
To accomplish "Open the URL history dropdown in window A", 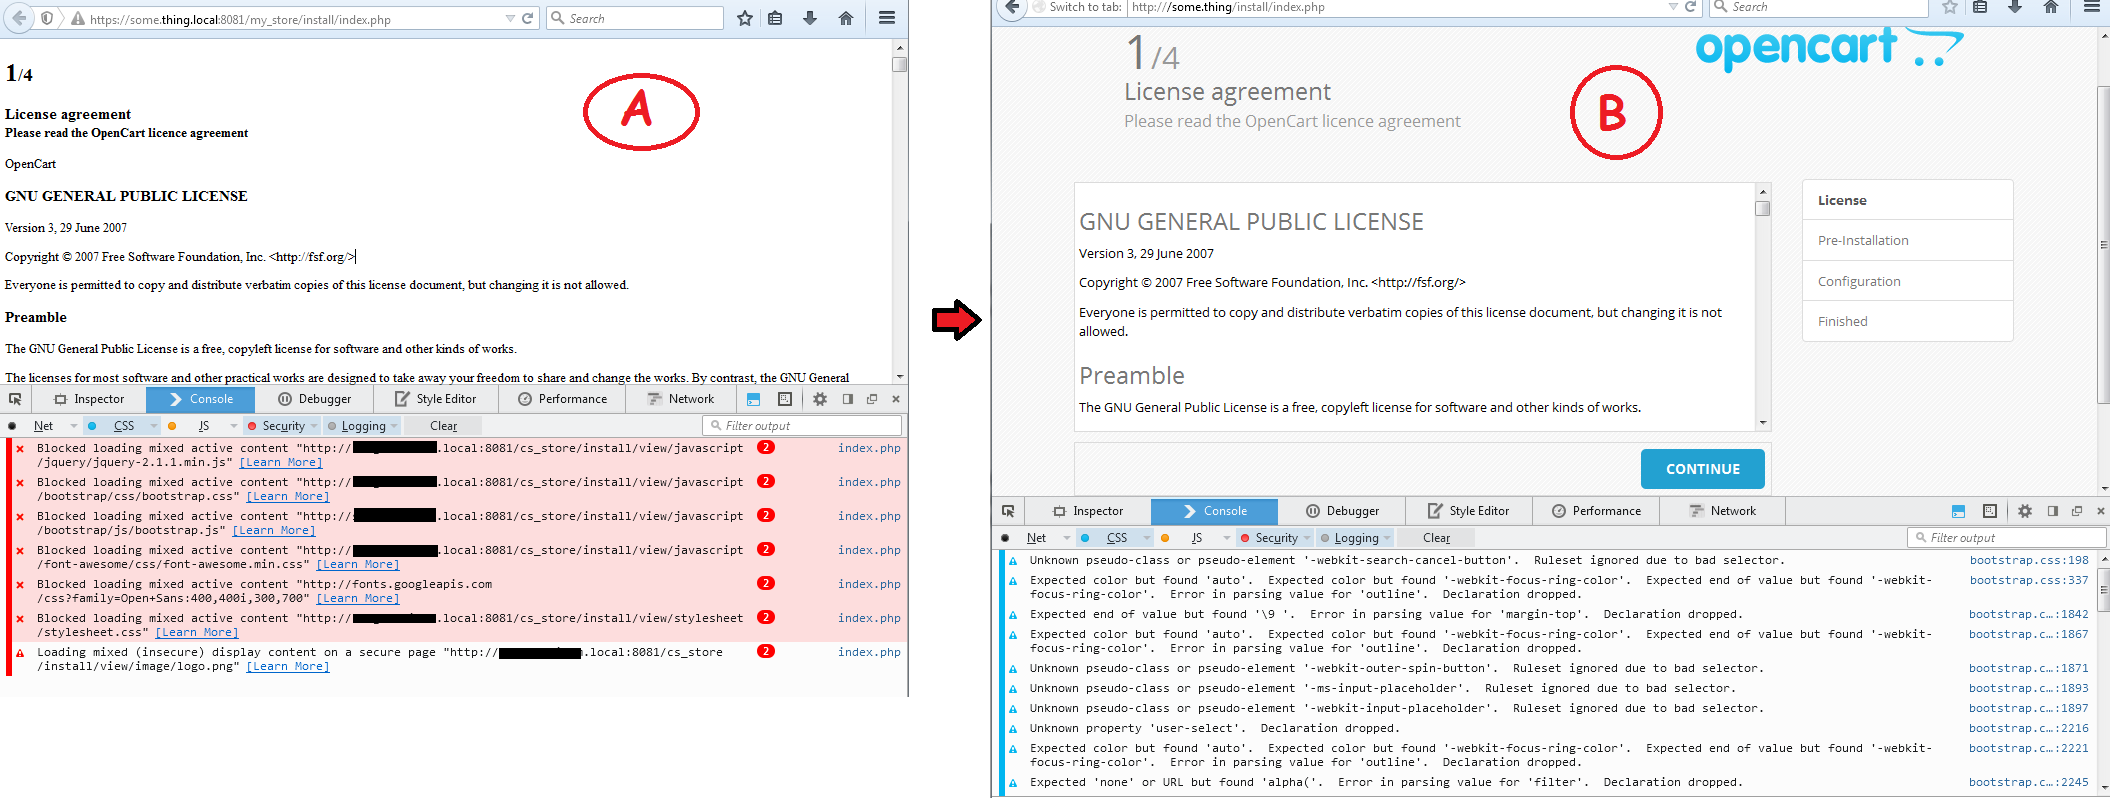I will [x=510, y=18].
